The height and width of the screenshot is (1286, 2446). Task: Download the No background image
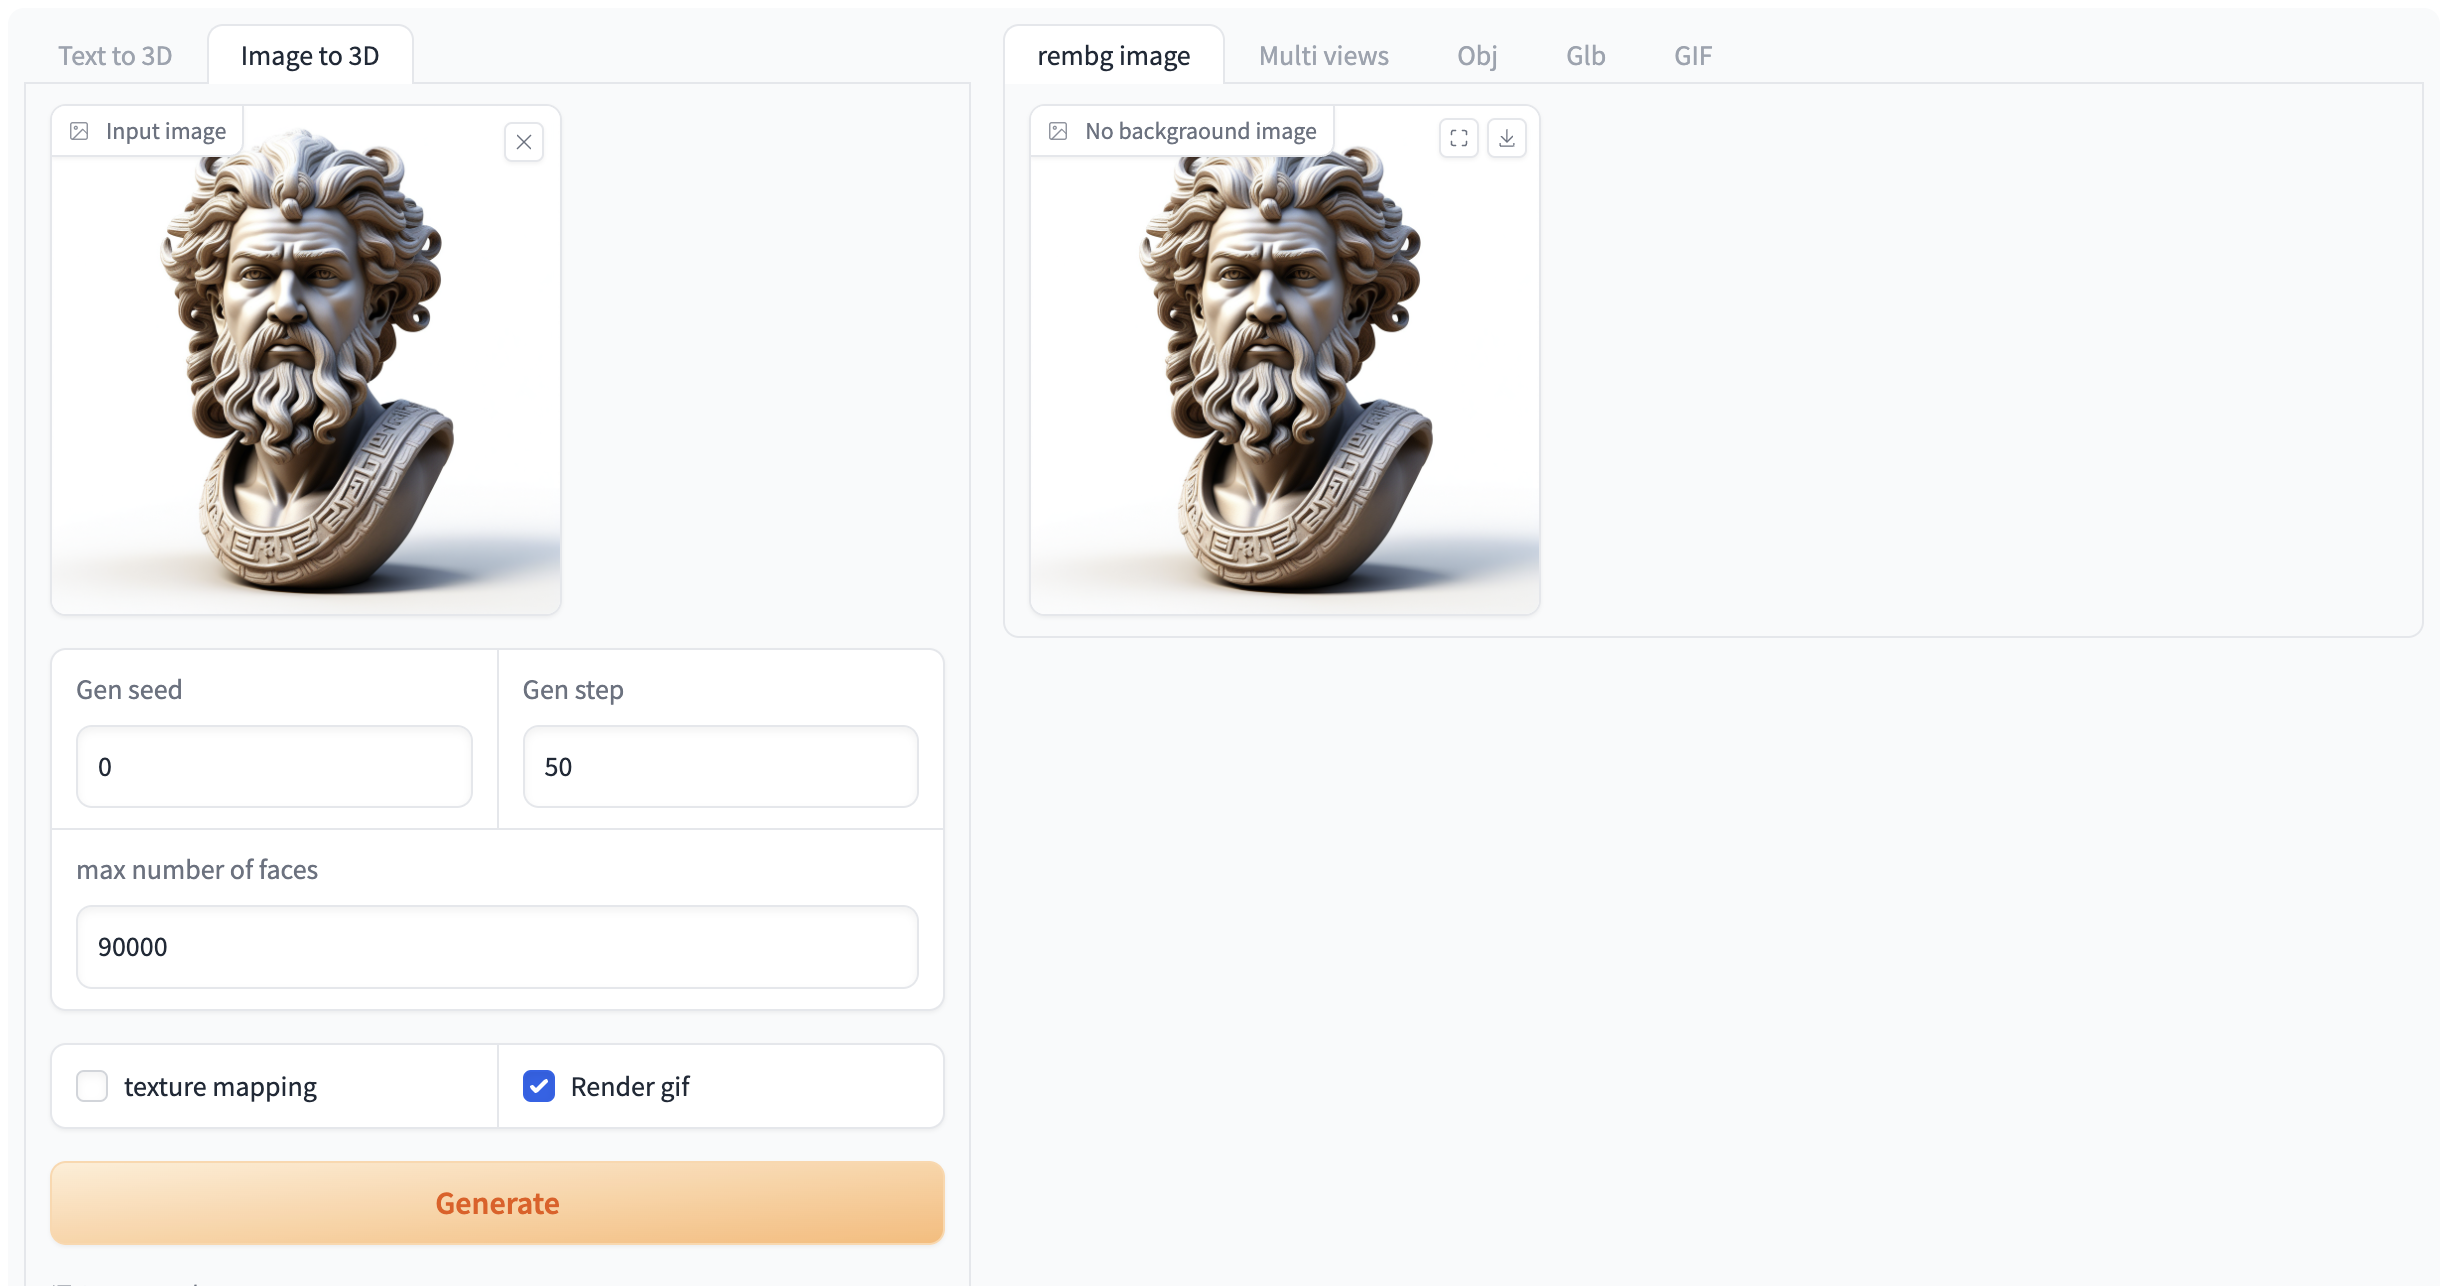[1507, 138]
